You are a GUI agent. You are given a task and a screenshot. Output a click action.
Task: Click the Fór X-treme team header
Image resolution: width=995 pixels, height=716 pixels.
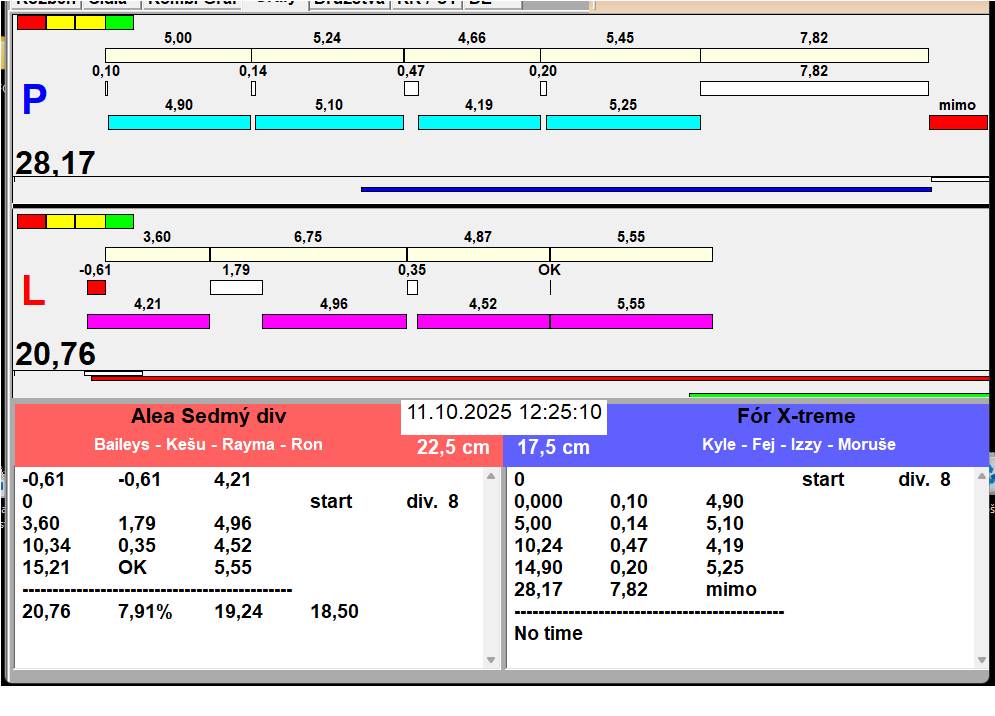click(x=796, y=417)
